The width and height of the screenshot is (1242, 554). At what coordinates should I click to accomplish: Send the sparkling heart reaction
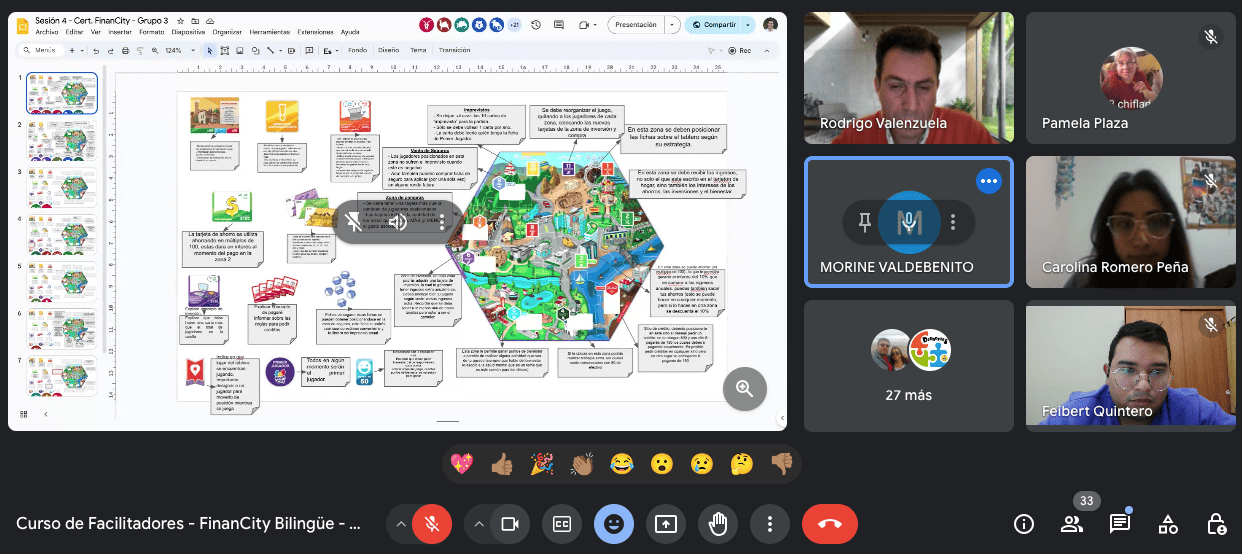[x=462, y=463]
